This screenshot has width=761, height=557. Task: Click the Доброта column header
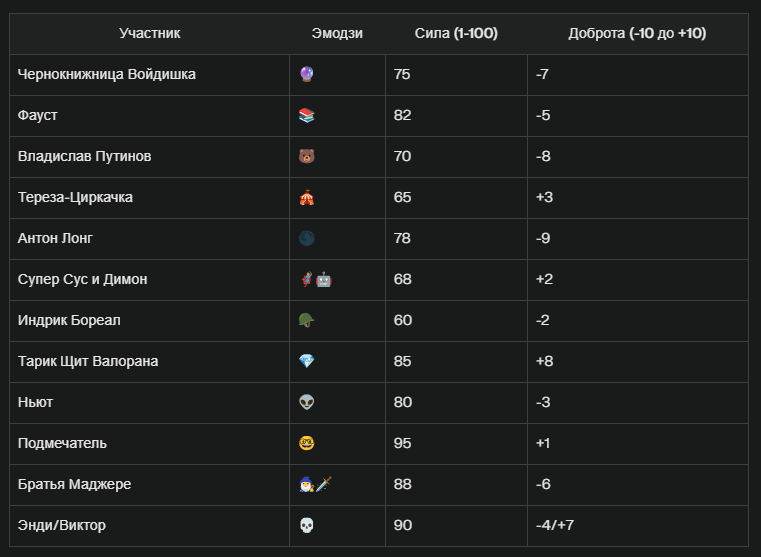(637, 33)
